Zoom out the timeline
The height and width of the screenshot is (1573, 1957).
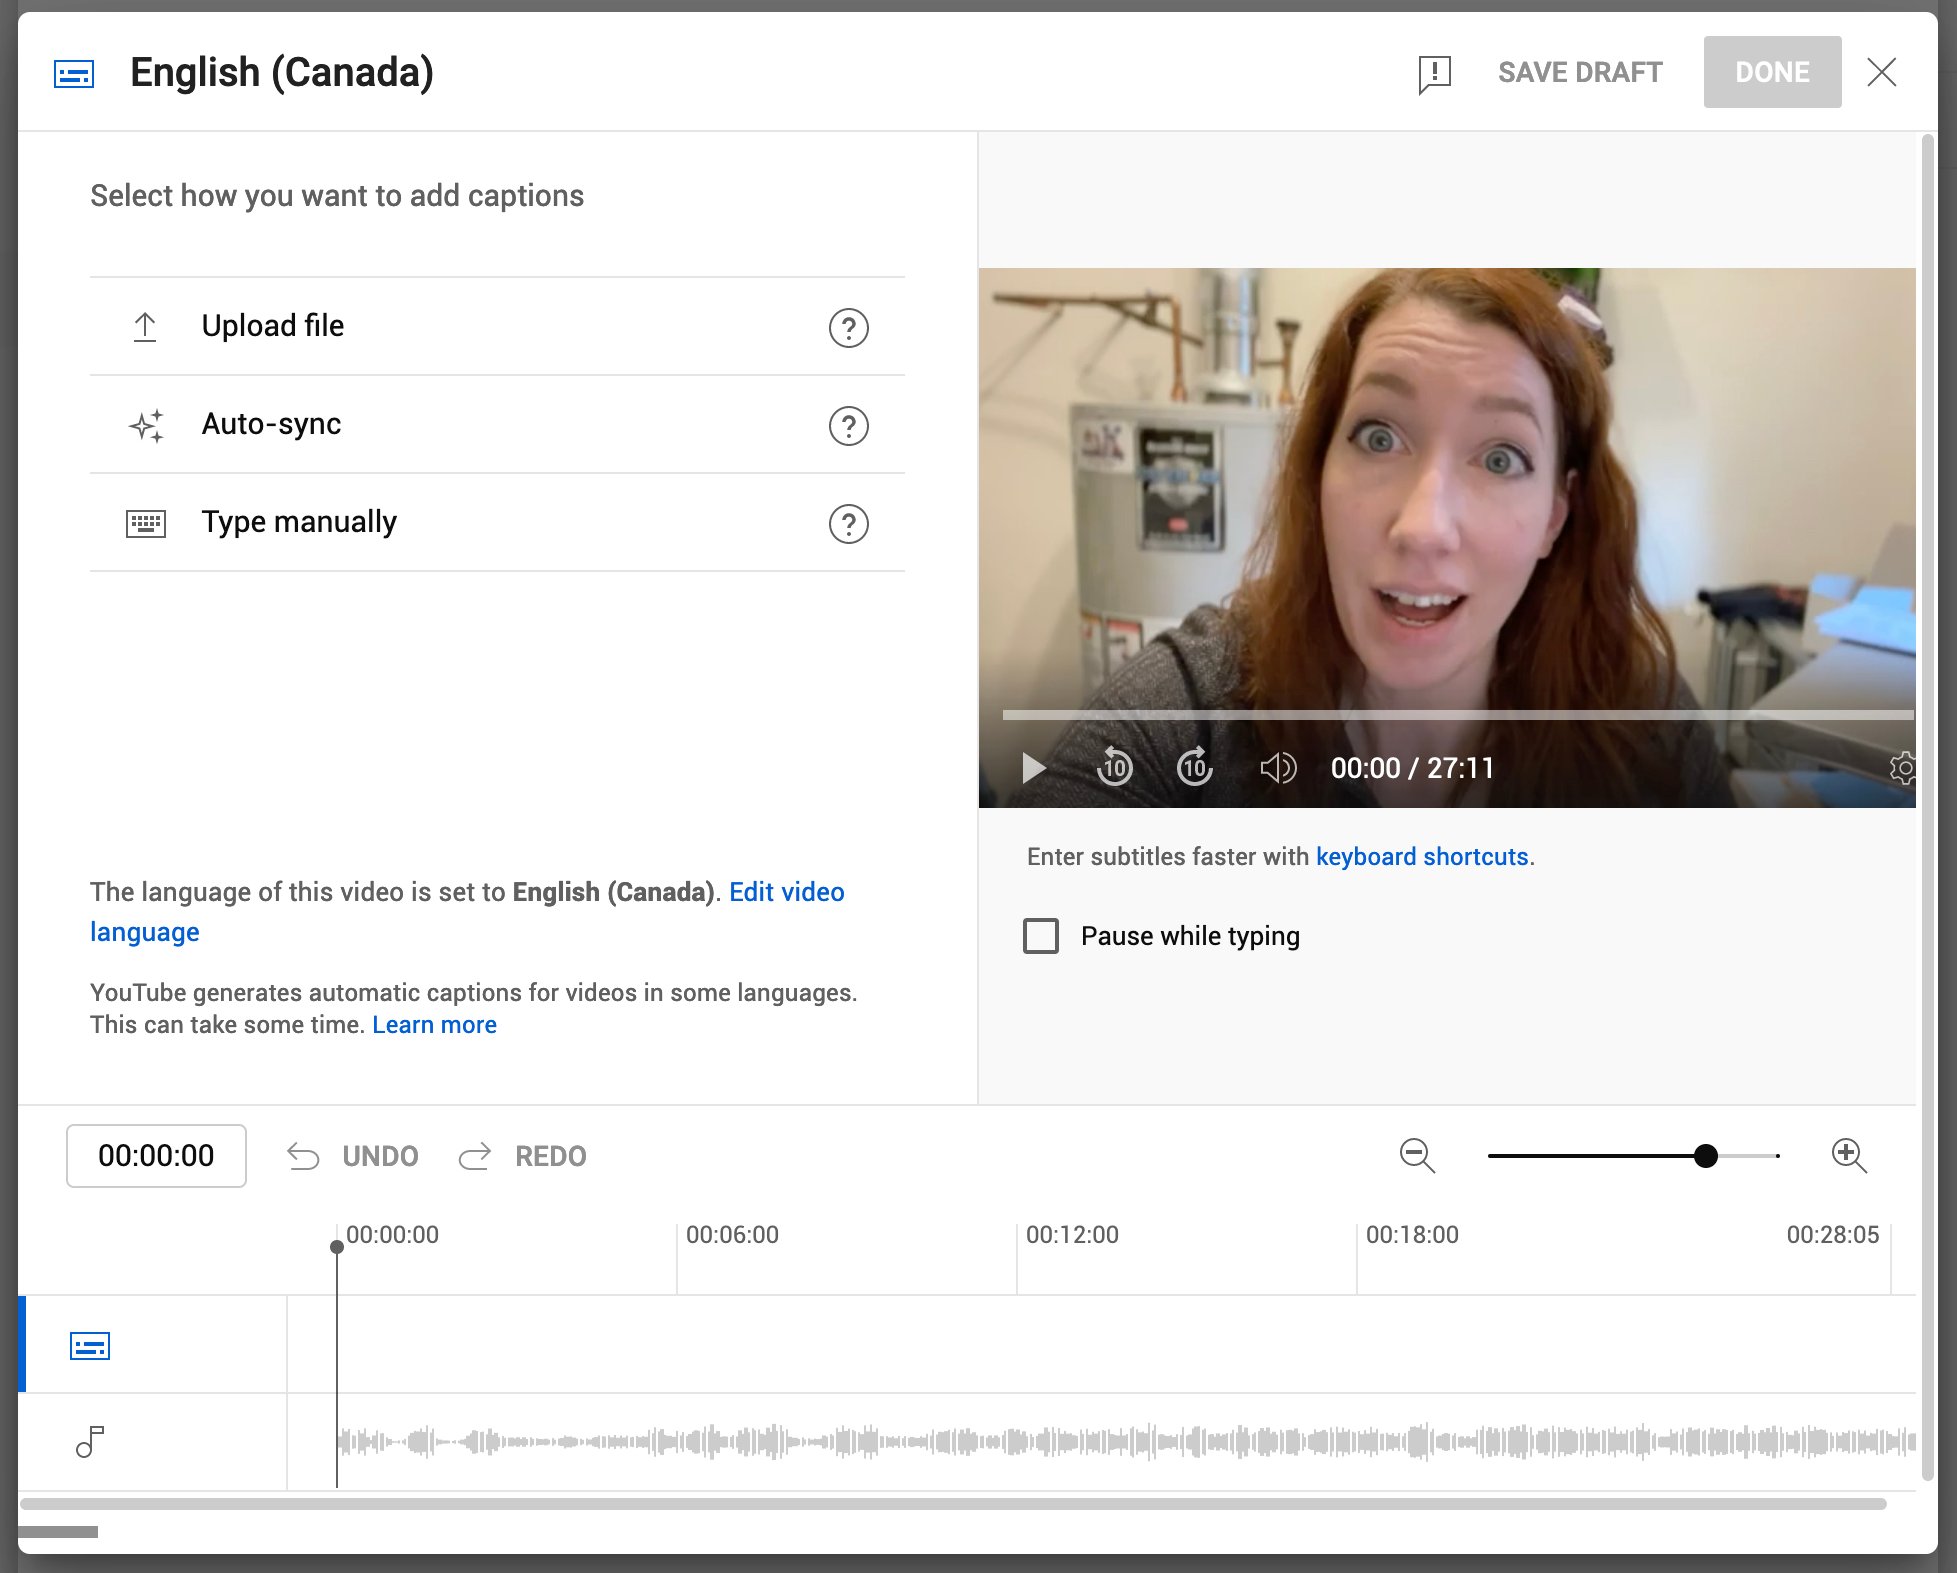tap(1417, 1156)
